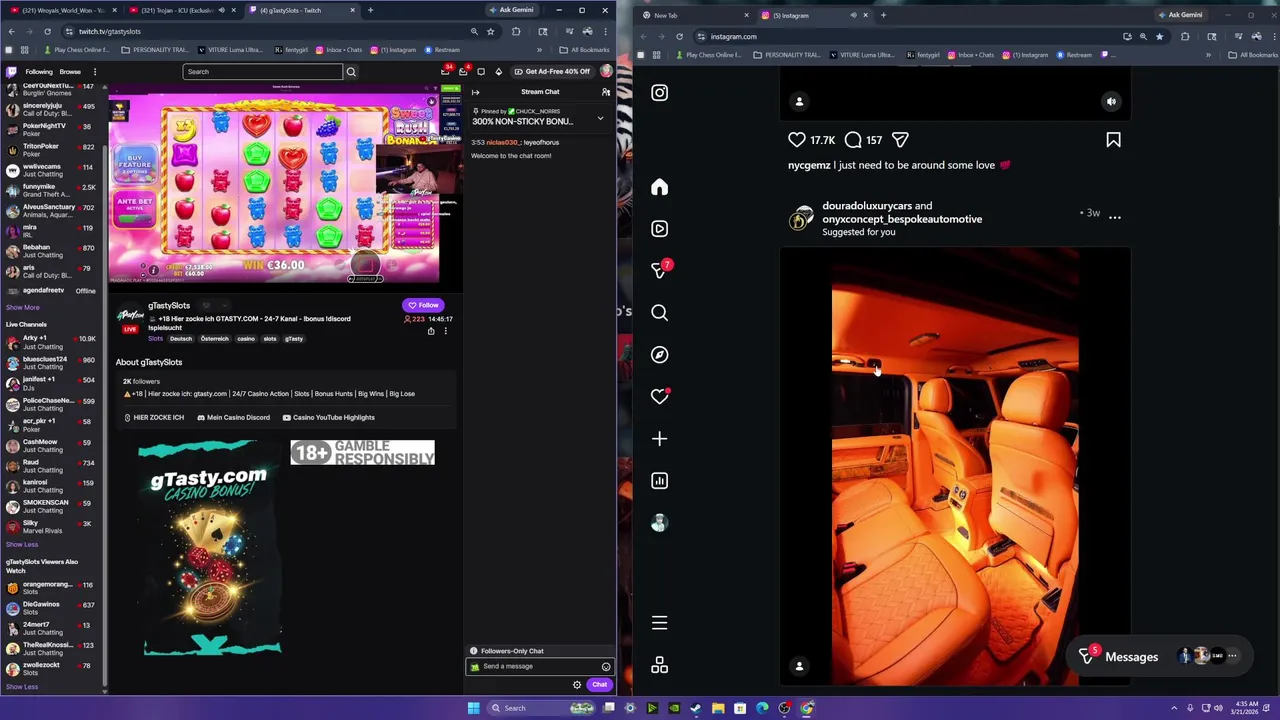Open the Windows Start button

[473, 708]
